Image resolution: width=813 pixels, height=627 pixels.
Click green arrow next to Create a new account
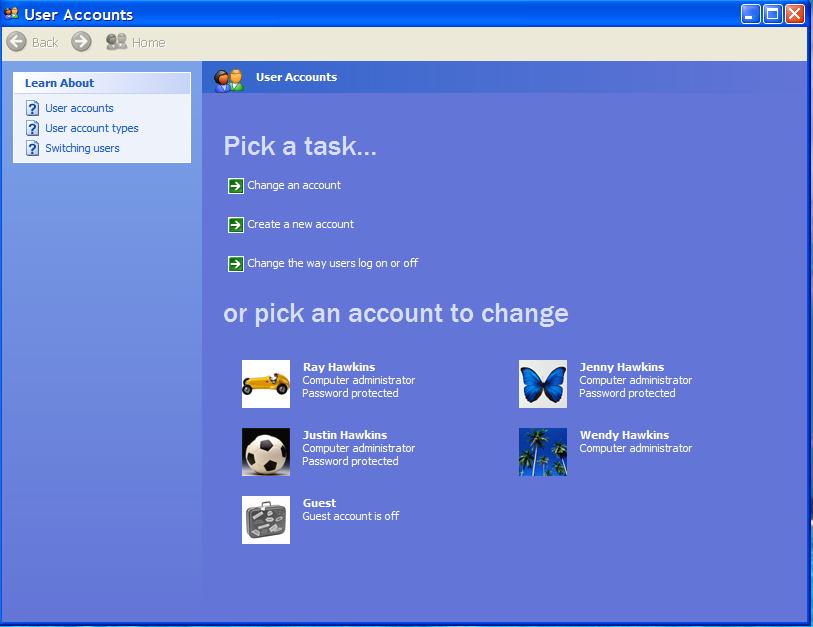(x=236, y=225)
